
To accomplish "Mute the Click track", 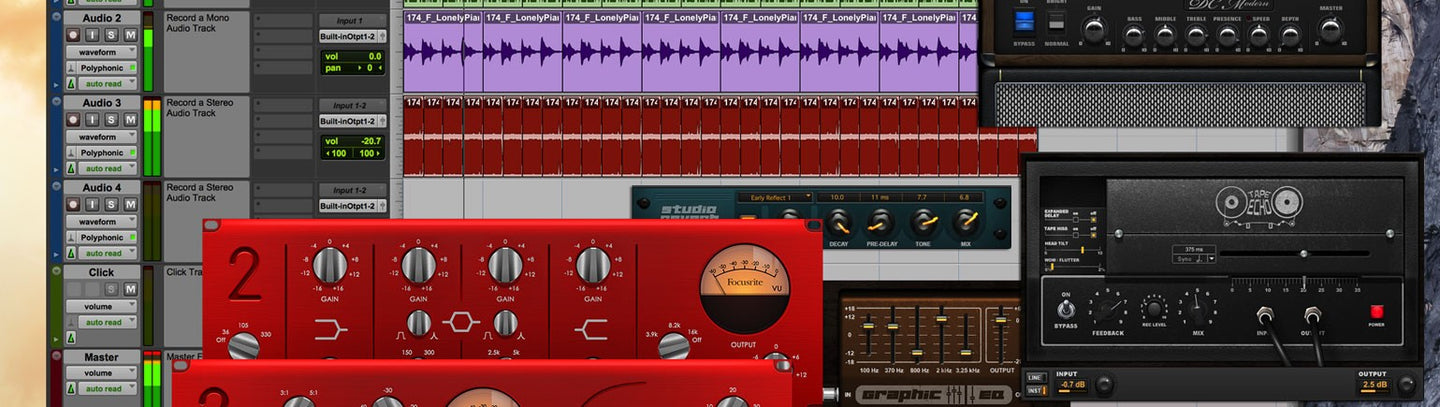I will 130,289.
